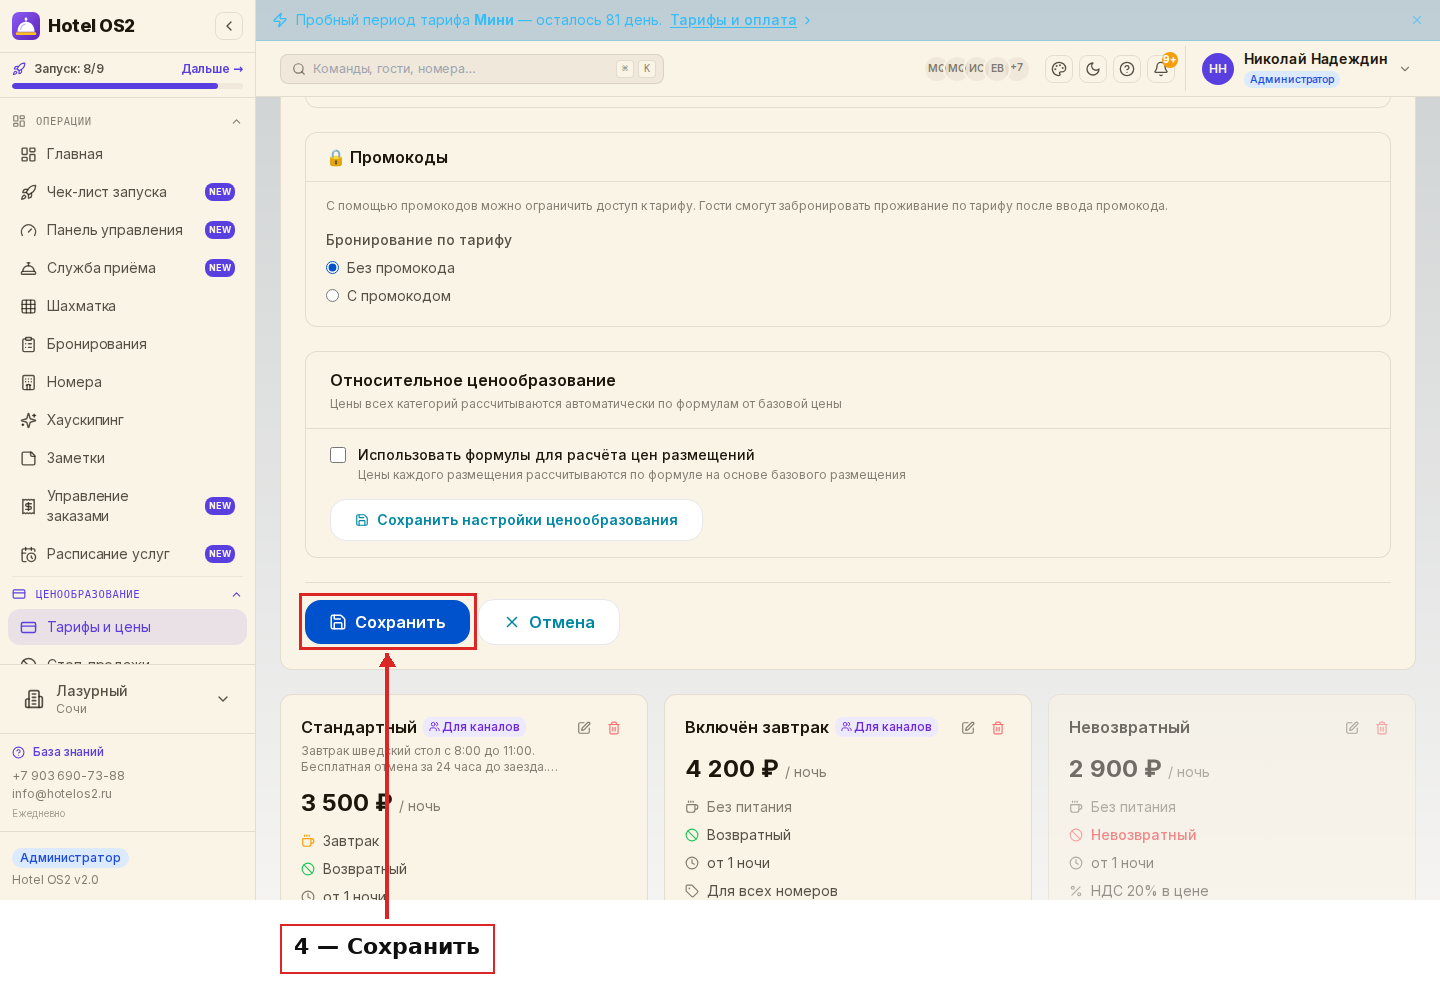1440x997 pixels.
Task: Select the Без промокода option
Action: point(333,268)
